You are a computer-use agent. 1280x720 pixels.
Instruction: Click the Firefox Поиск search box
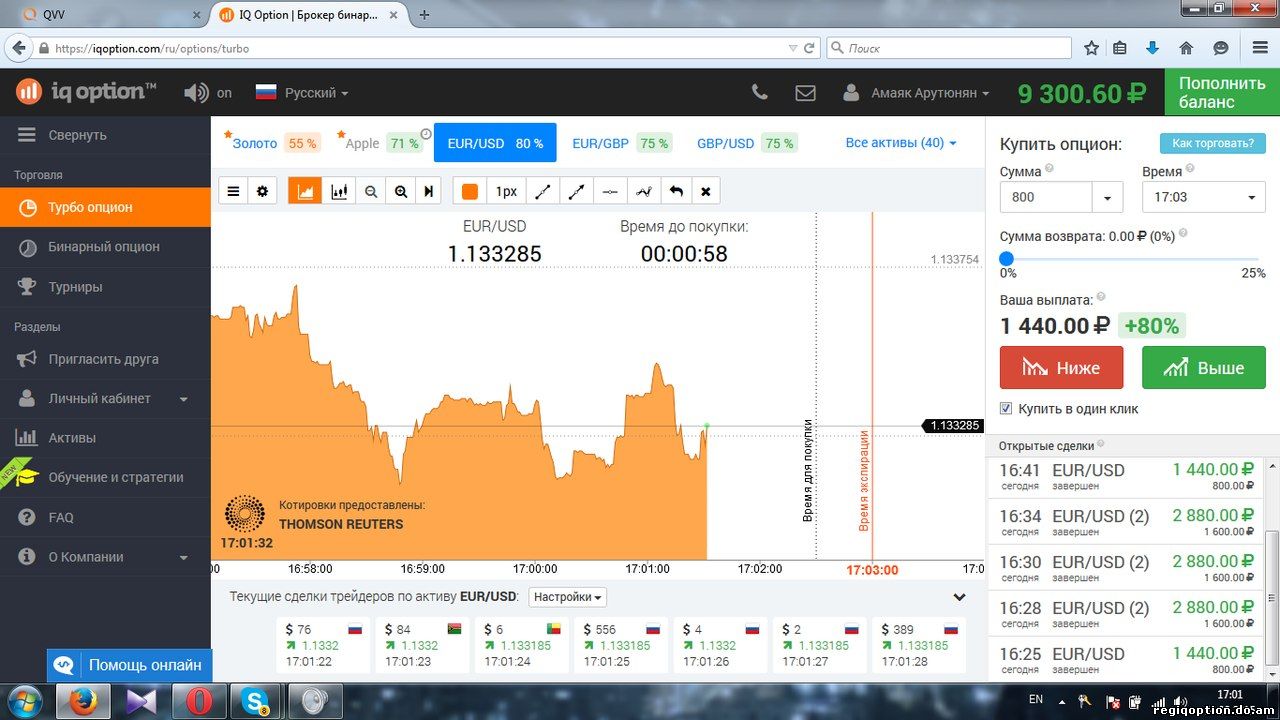(x=949, y=48)
